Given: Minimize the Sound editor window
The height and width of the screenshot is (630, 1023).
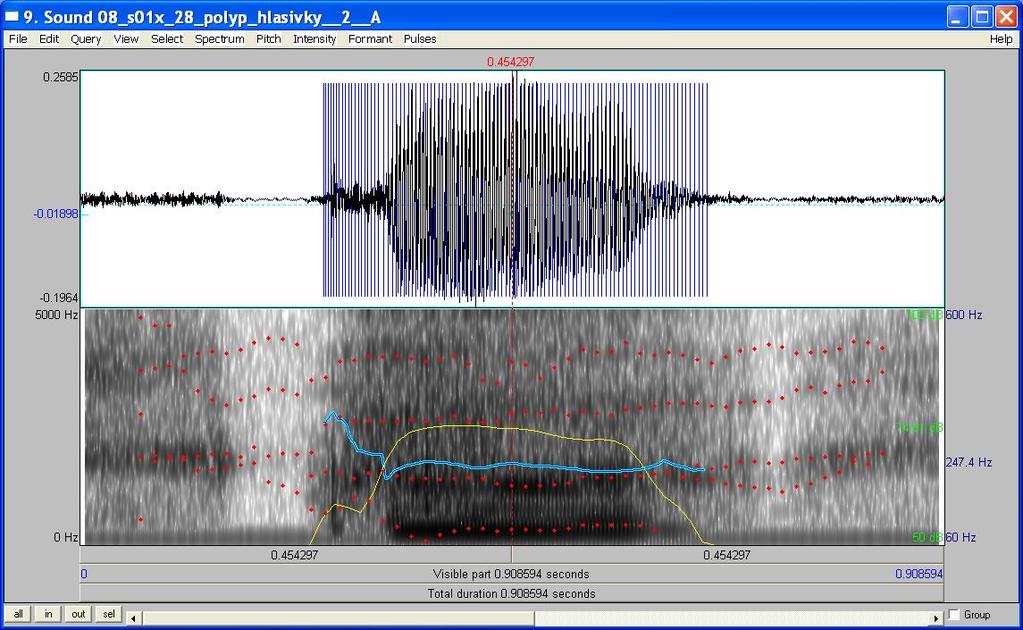Looking at the screenshot, I should click(957, 16).
